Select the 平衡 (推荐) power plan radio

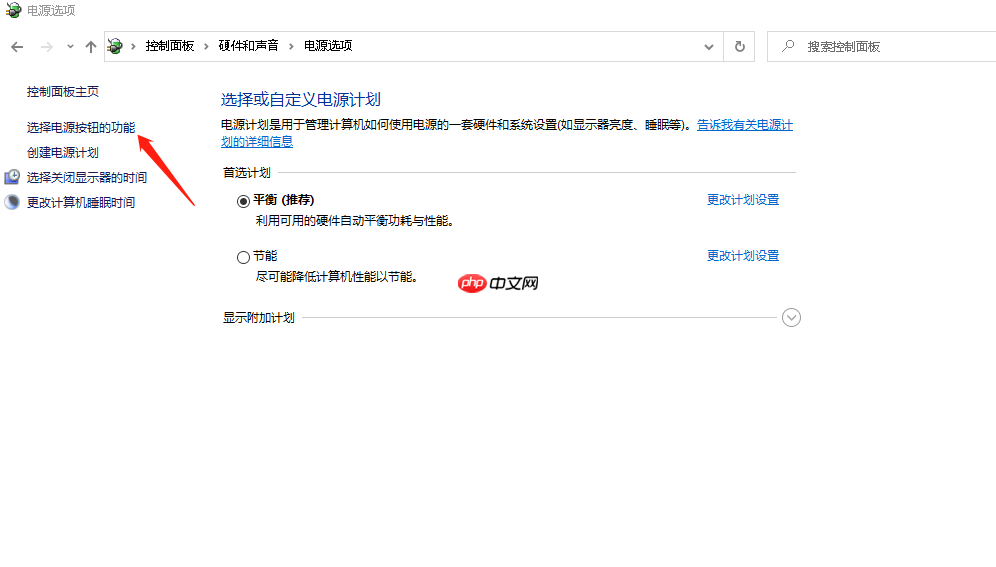click(243, 201)
